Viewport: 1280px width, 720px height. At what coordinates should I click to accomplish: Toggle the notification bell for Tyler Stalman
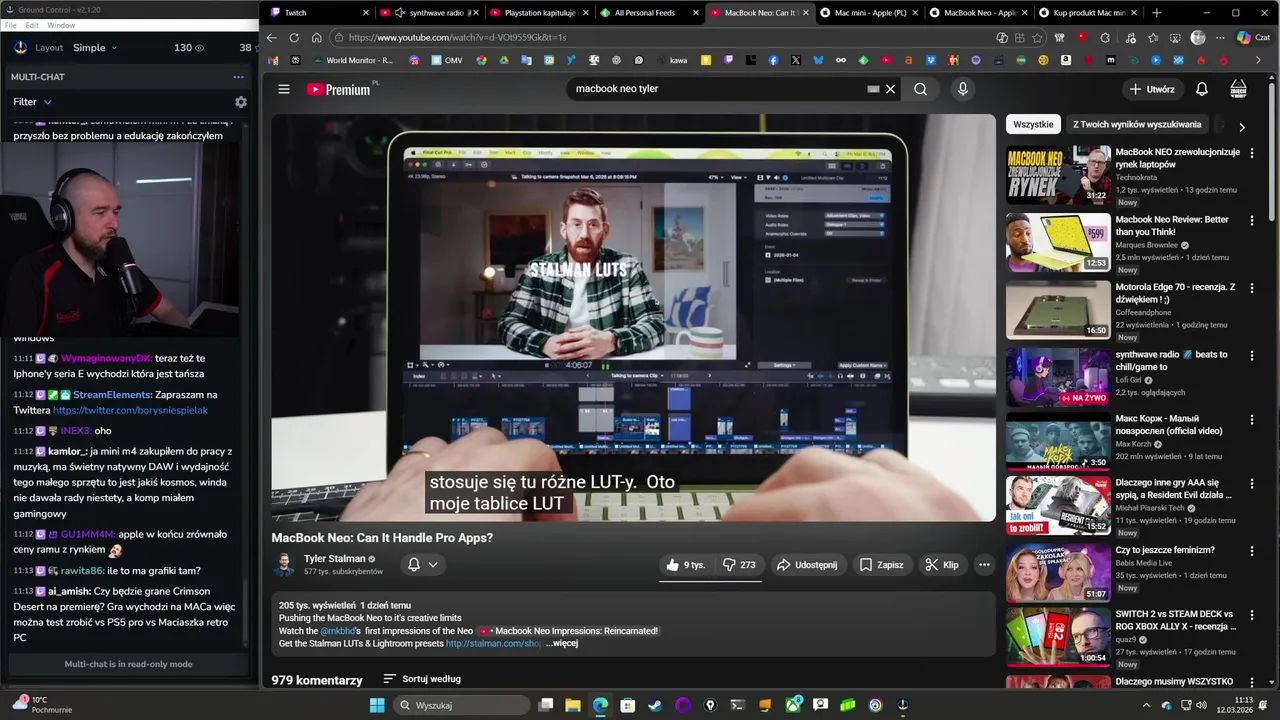413,565
